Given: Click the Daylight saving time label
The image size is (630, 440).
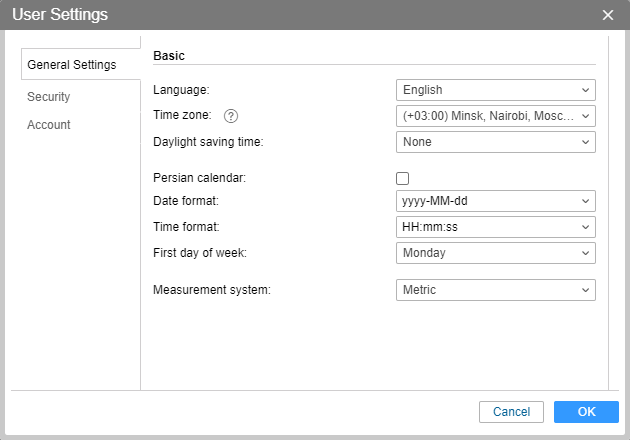Looking at the screenshot, I should point(208,142).
